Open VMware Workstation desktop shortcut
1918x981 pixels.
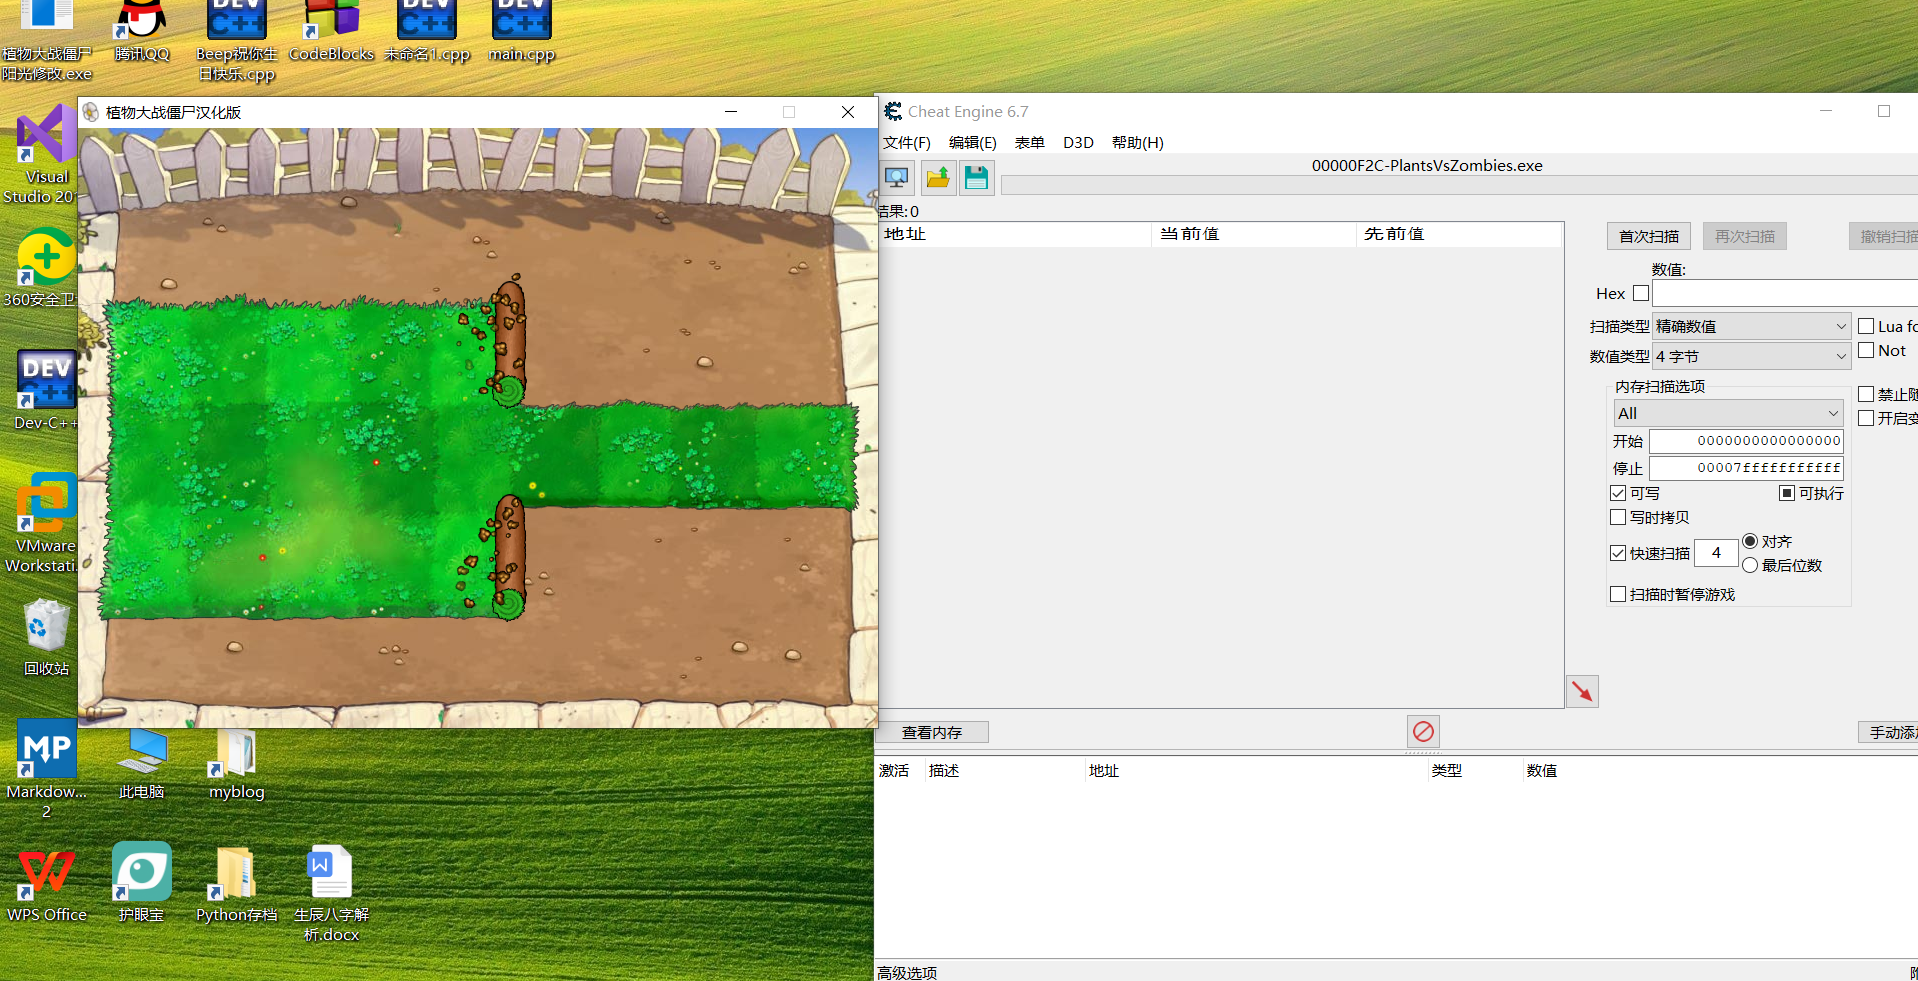pos(44,523)
